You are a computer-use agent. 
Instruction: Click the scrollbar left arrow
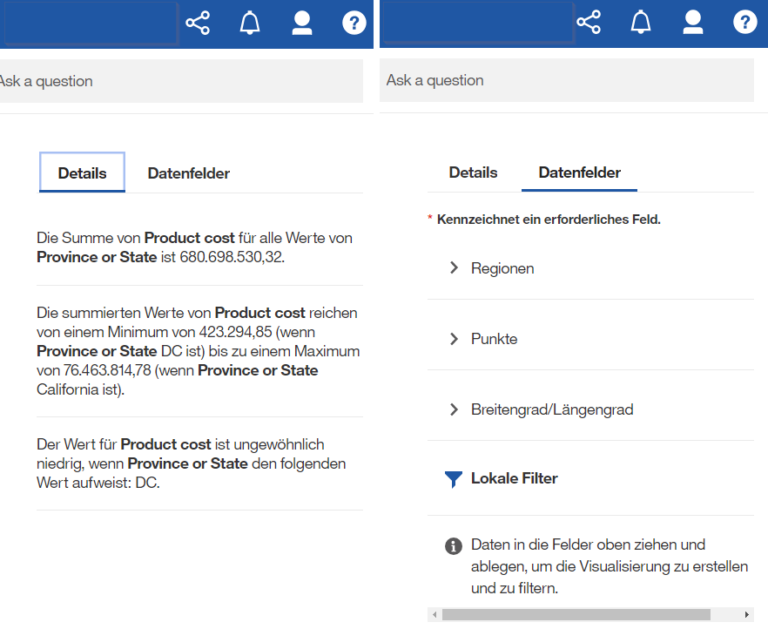point(434,614)
